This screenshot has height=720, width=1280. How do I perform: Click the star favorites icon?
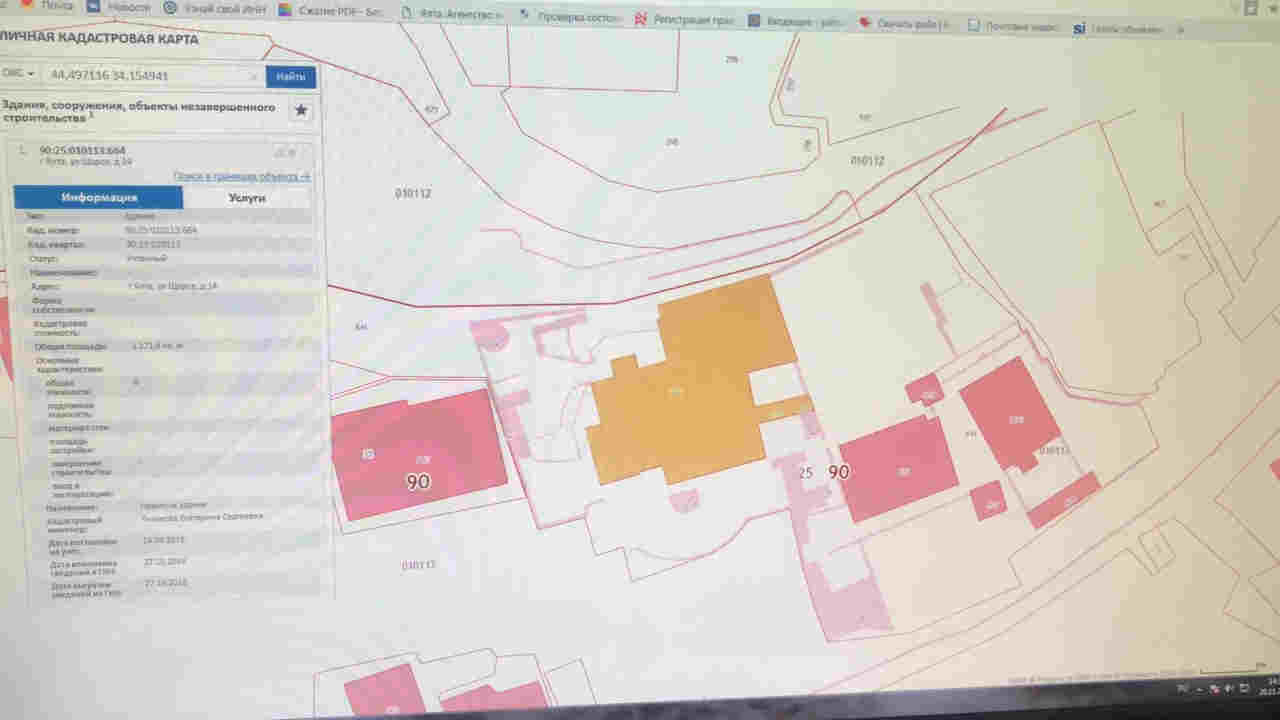point(301,110)
